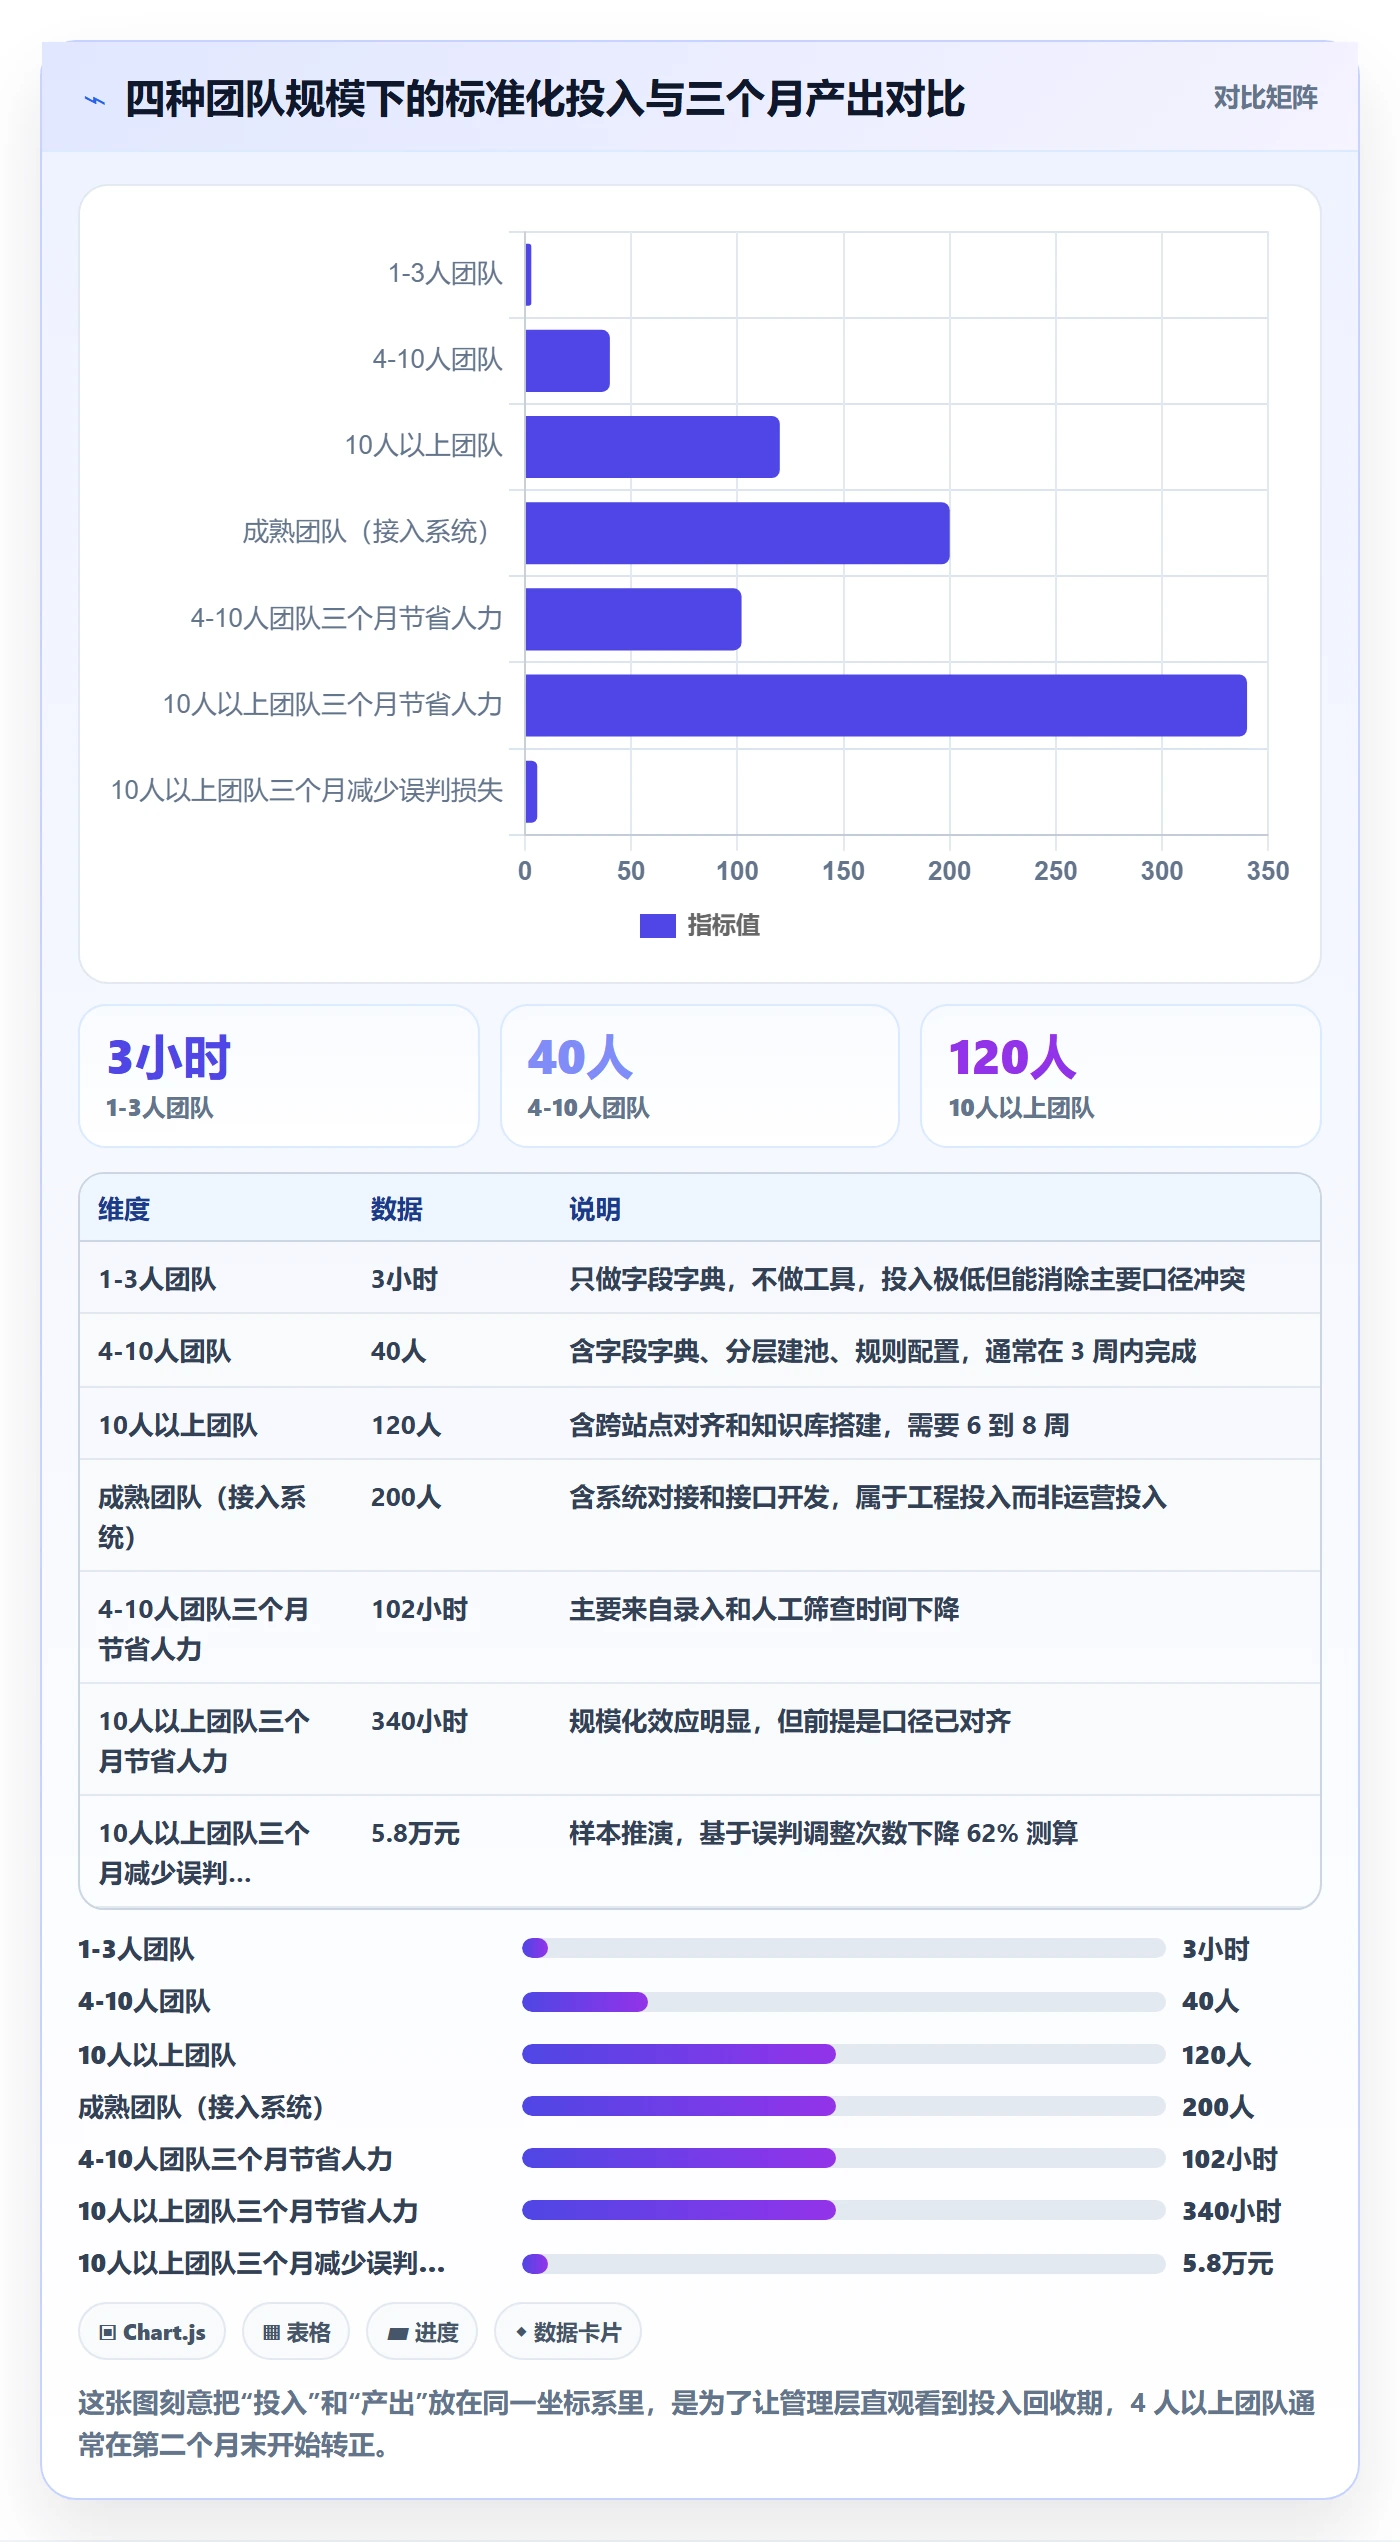
Task: Click the 40人 data card
Action: (700, 1076)
